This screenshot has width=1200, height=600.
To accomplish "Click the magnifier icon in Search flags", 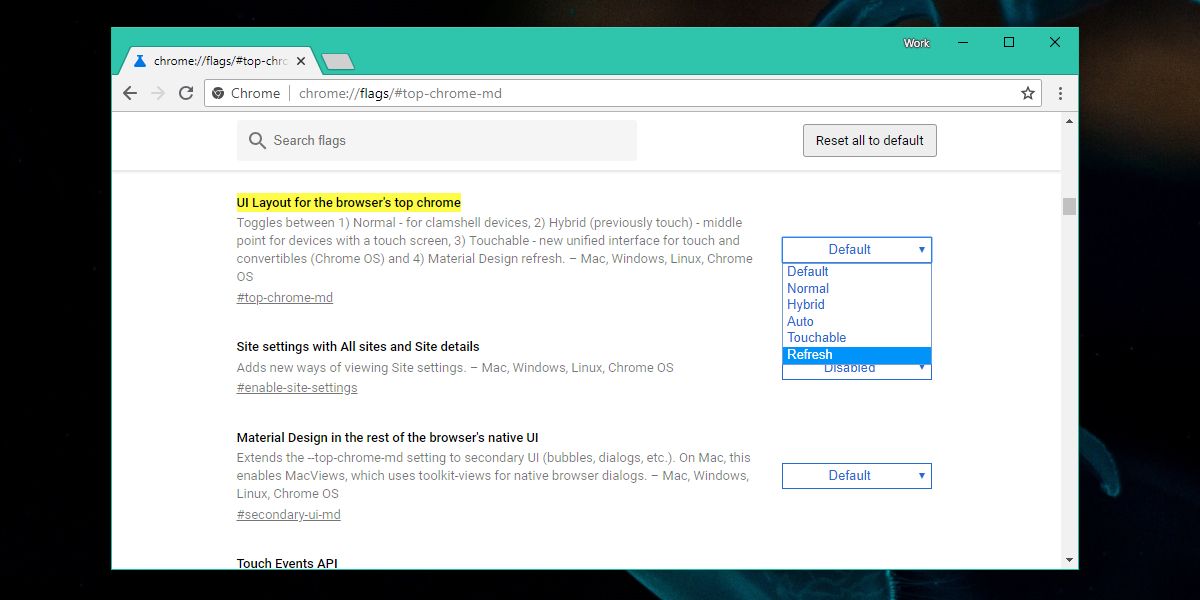I will (x=257, y=141).
